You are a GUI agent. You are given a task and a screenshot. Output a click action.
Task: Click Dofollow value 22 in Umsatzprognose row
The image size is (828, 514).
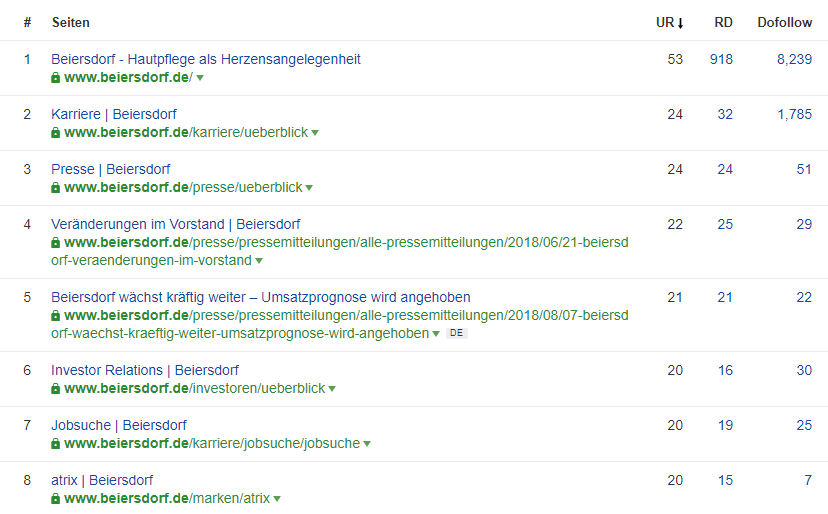(804, 297)
